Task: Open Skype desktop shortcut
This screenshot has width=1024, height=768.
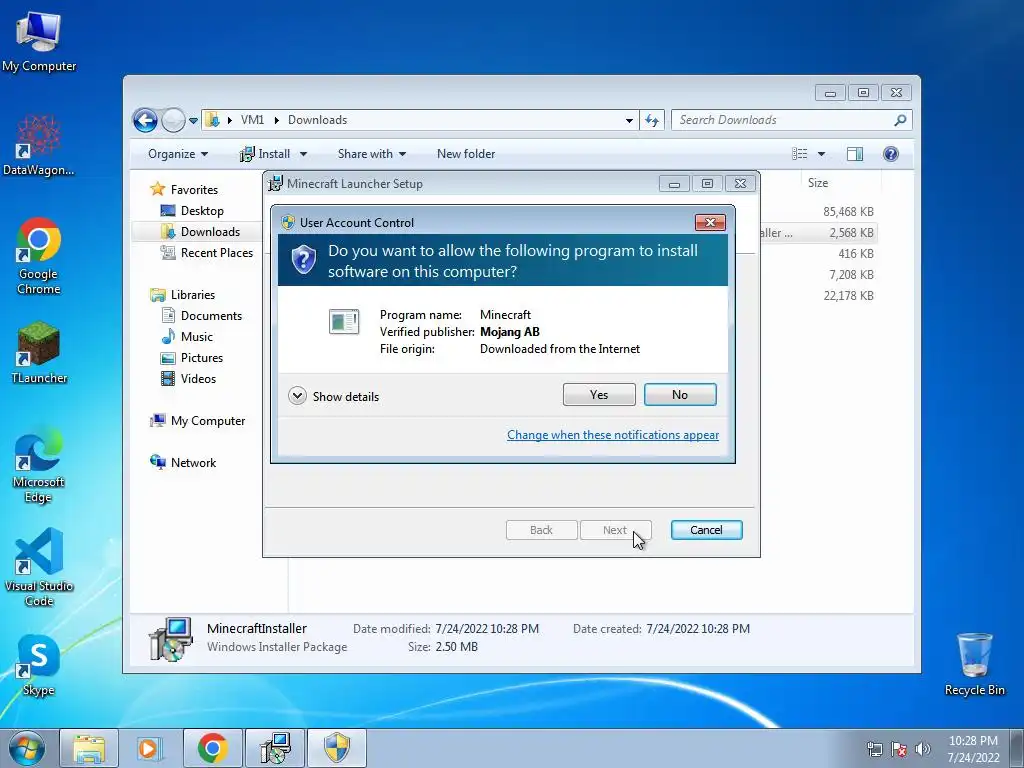Action: (x=39, y=665)
